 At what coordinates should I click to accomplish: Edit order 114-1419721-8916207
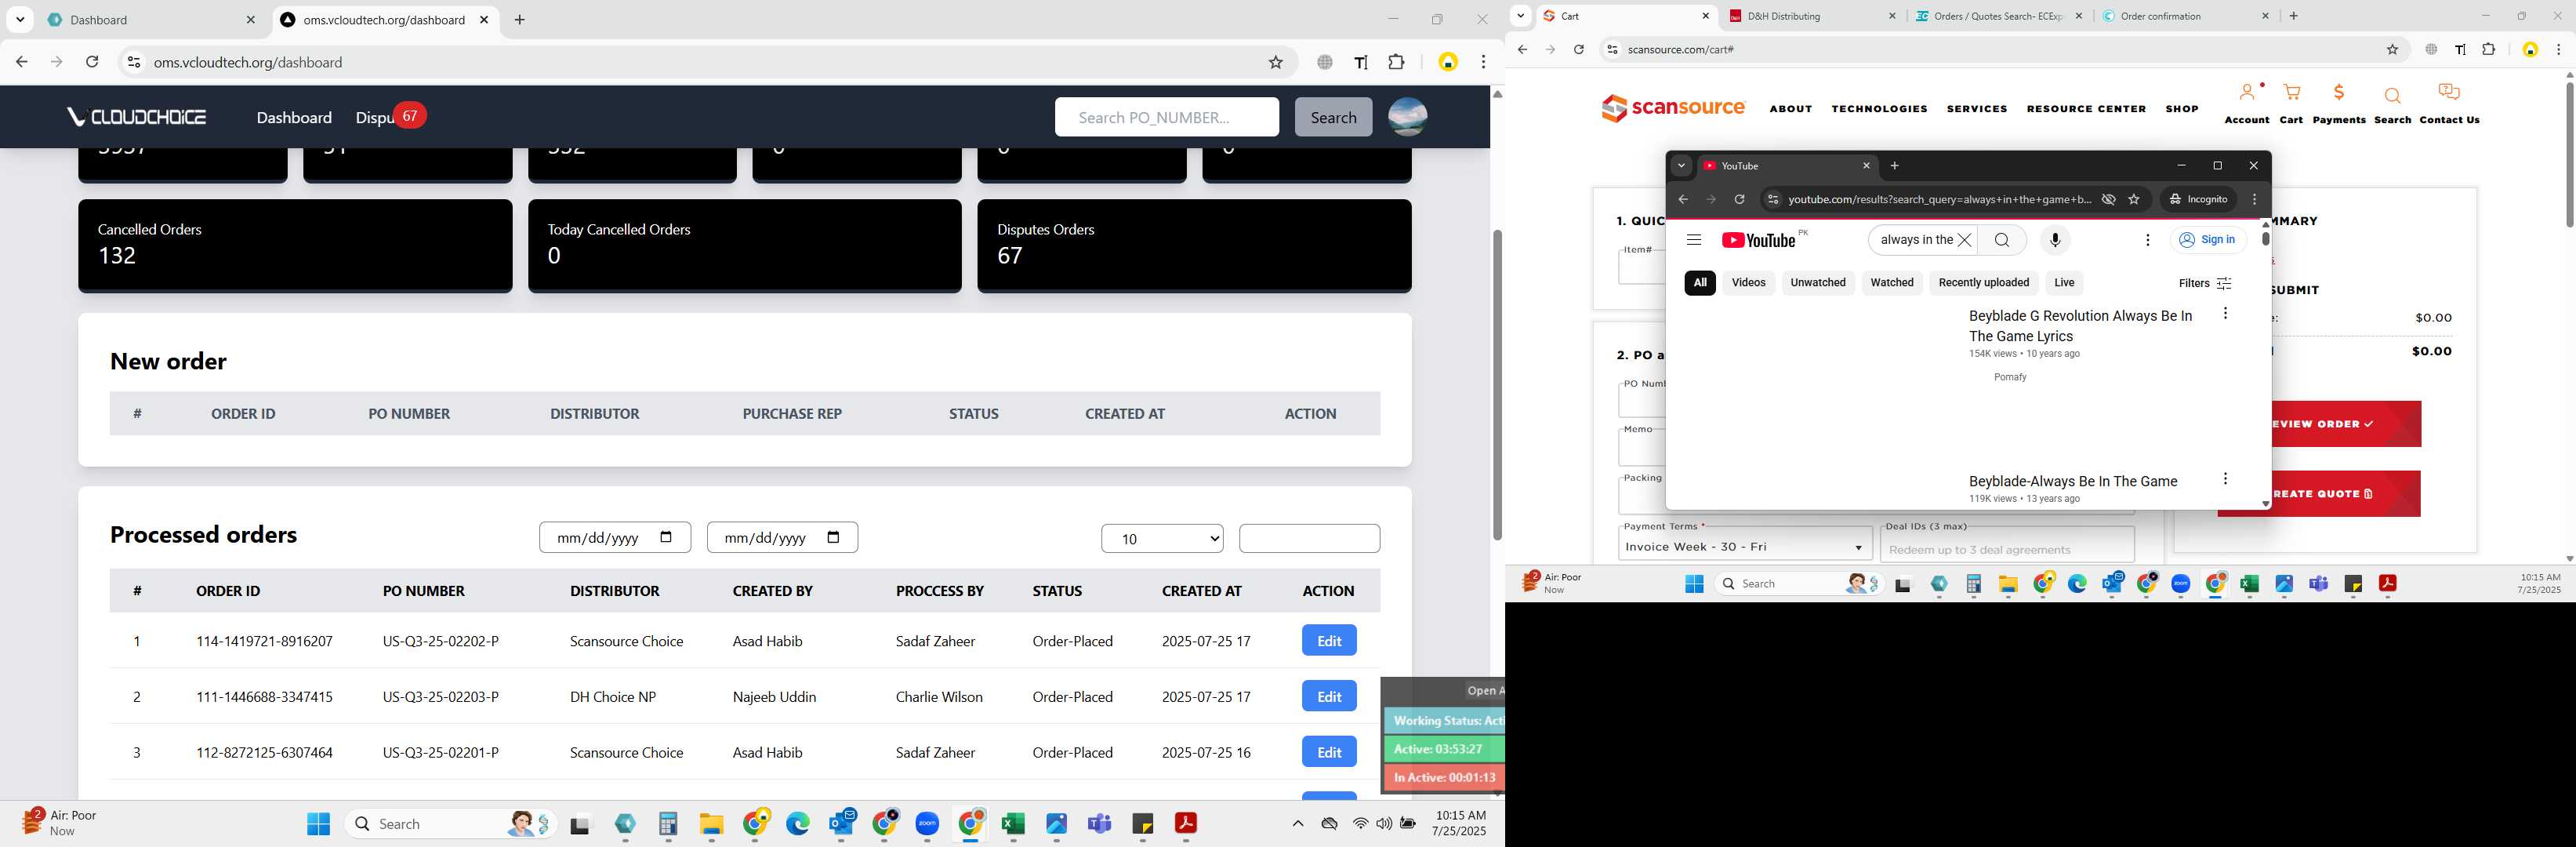[1329, 641]
